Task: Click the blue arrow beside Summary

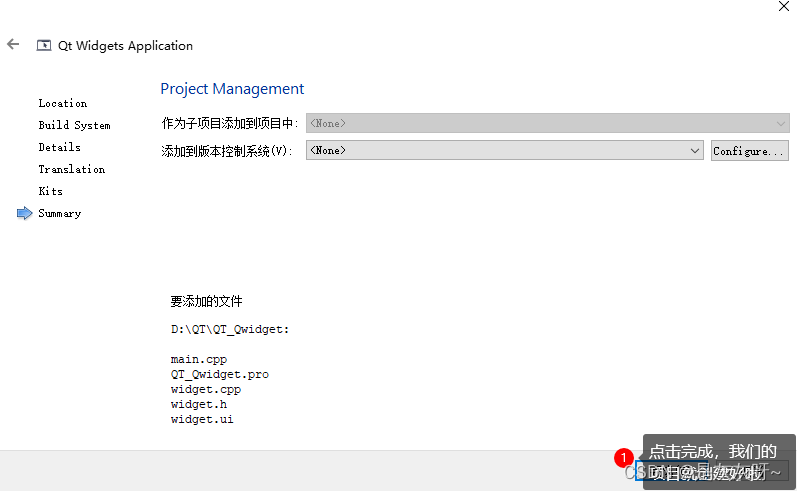Action: (x=25, y=213)
